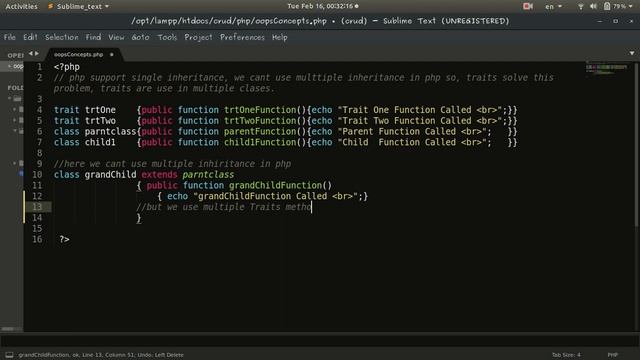This screenshot has width=640, height=360.
Task: Open the Project menu
Action: 198,37
